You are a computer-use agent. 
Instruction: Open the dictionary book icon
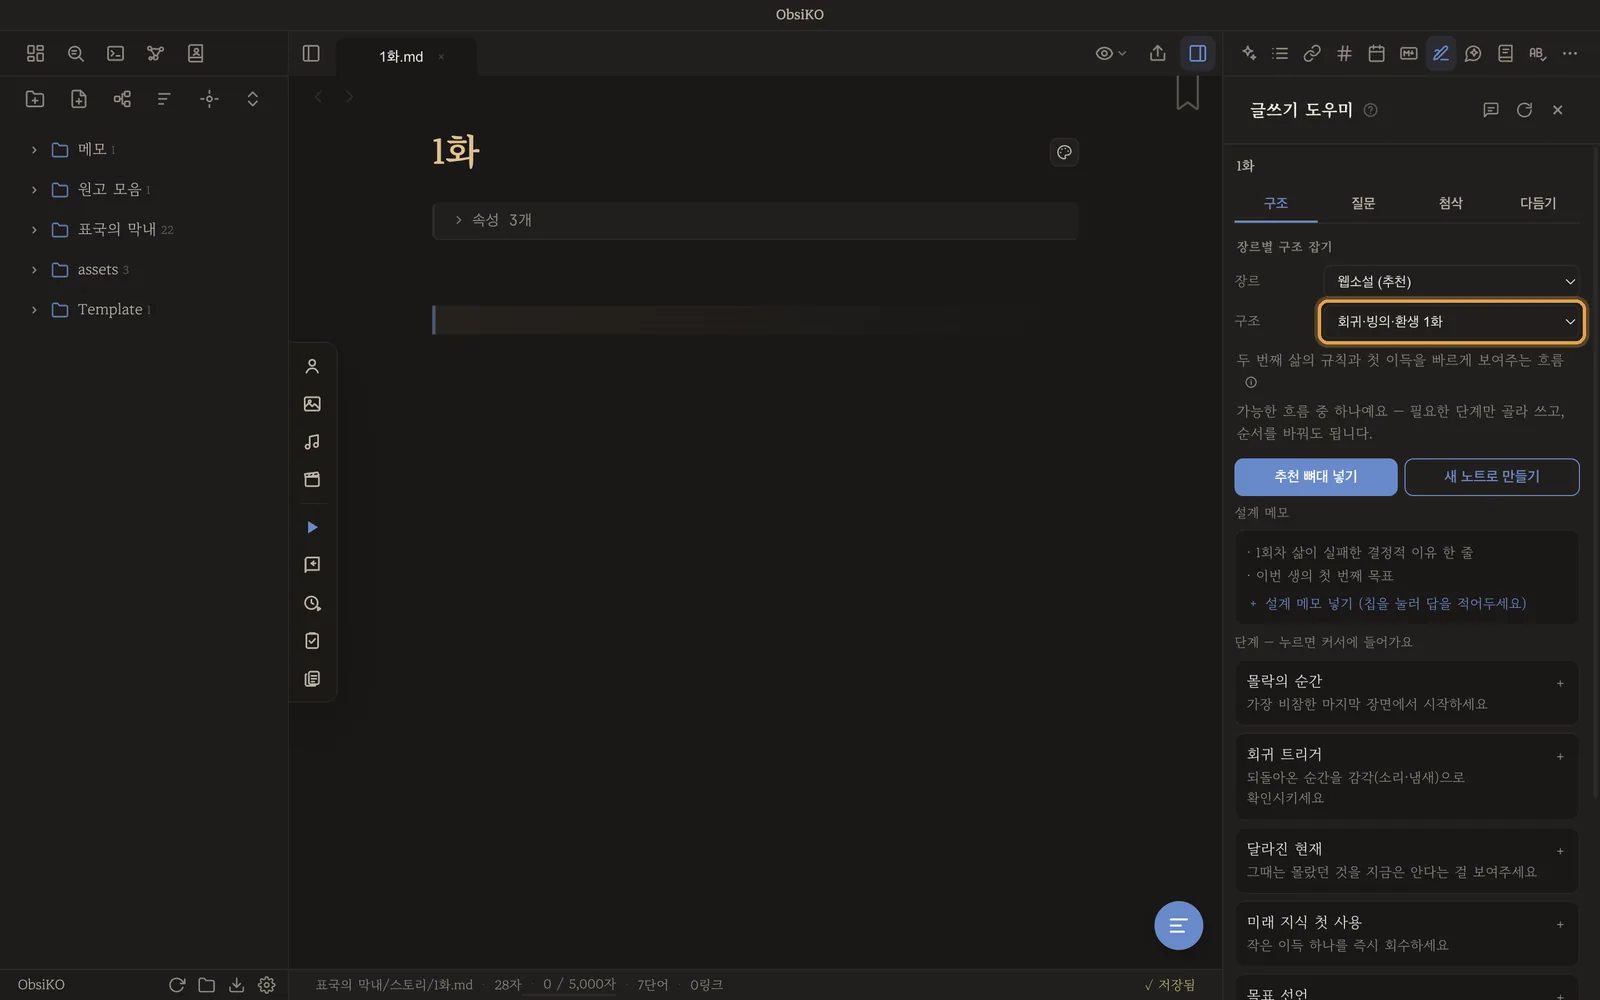1505,53
